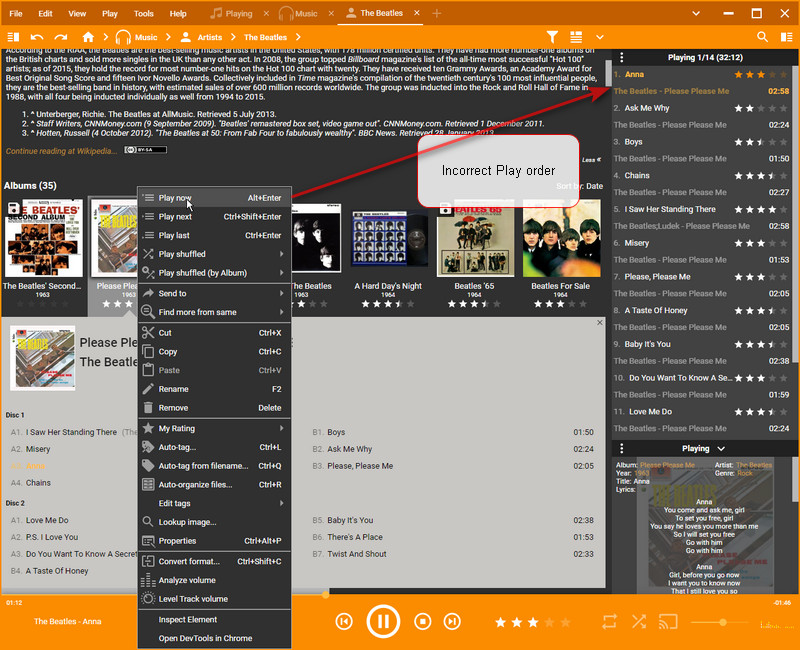800x650 pixels.
Task: Toggle repeat in the player bar
Action: [x=609, y=621]
